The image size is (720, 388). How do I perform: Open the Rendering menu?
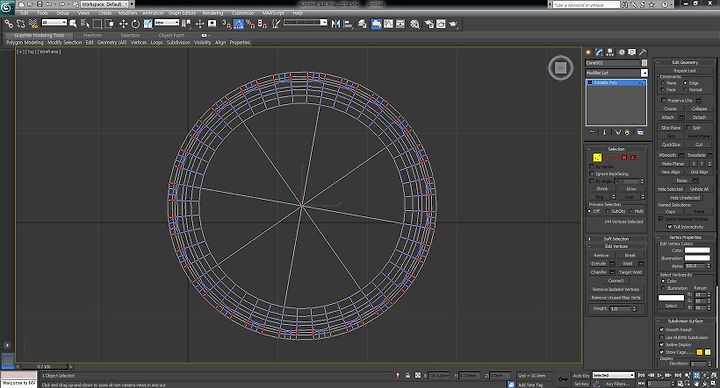(213, 13)
